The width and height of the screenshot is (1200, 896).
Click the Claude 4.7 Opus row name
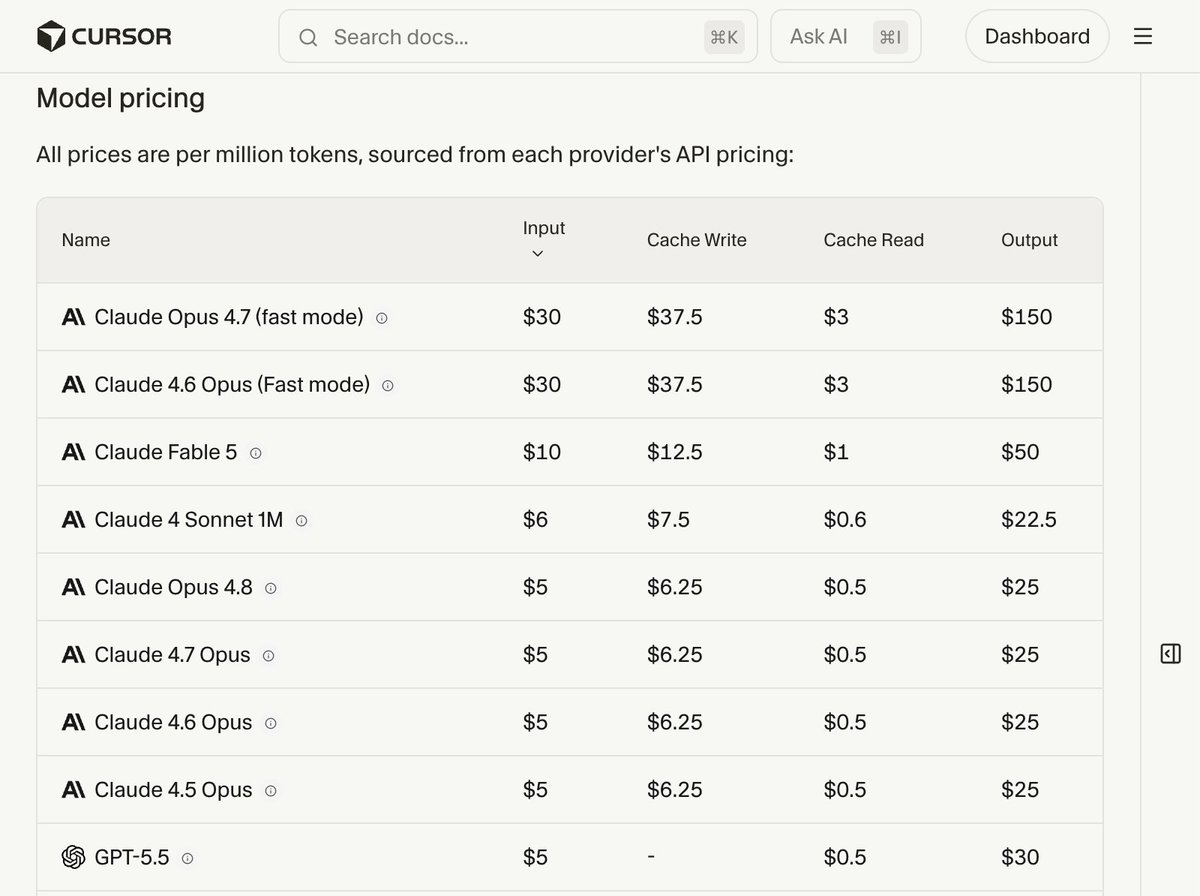pos(172,655)
